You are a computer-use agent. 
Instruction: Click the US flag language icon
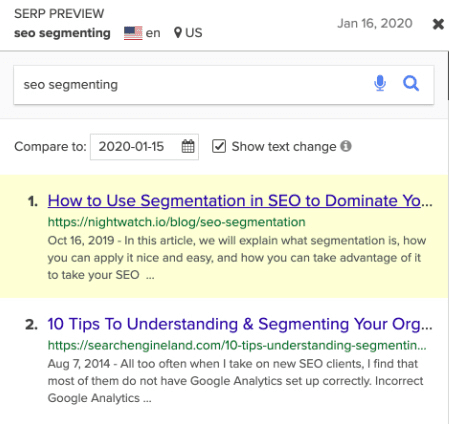point(133,33)
